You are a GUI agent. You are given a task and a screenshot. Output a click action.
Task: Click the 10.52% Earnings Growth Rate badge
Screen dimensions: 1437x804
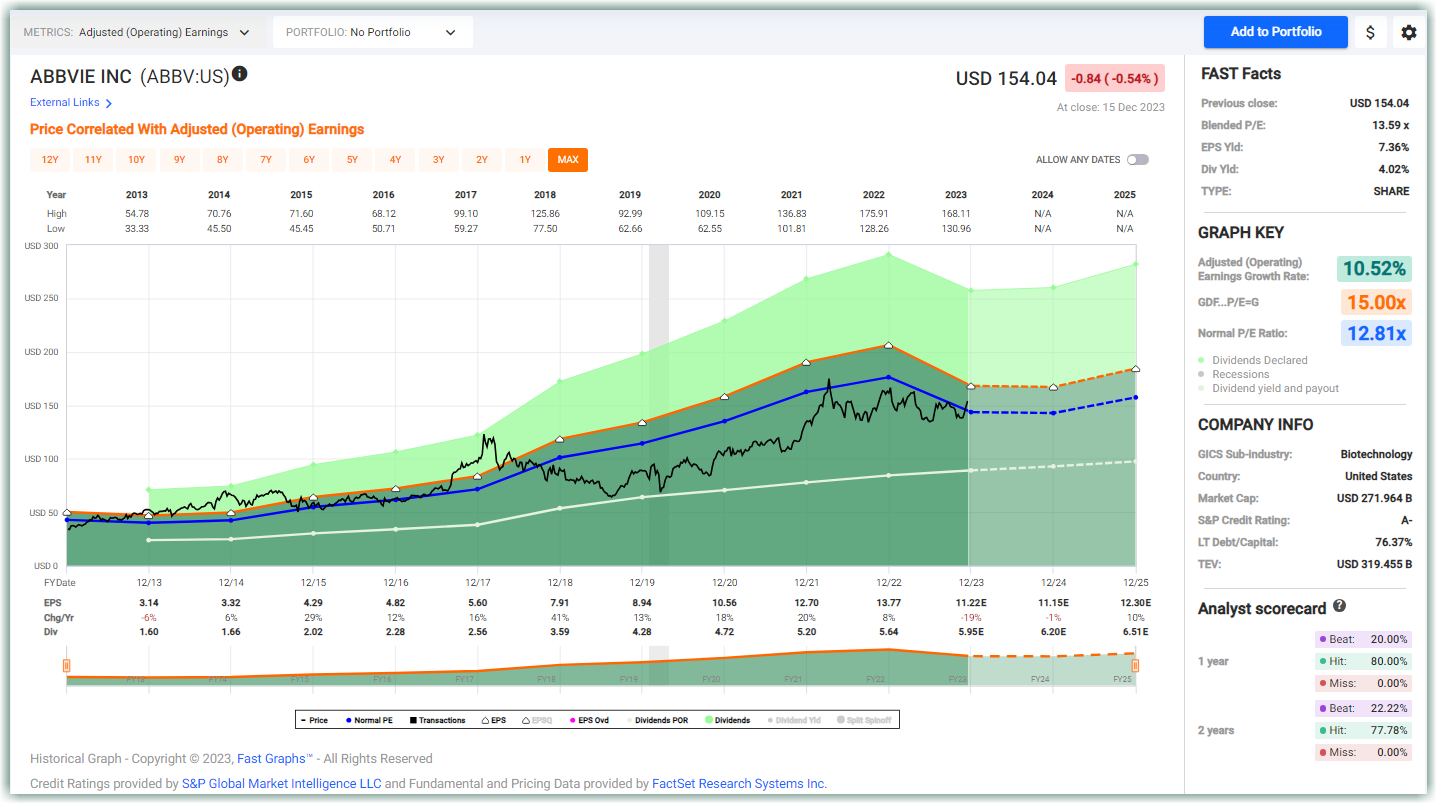1375,268
